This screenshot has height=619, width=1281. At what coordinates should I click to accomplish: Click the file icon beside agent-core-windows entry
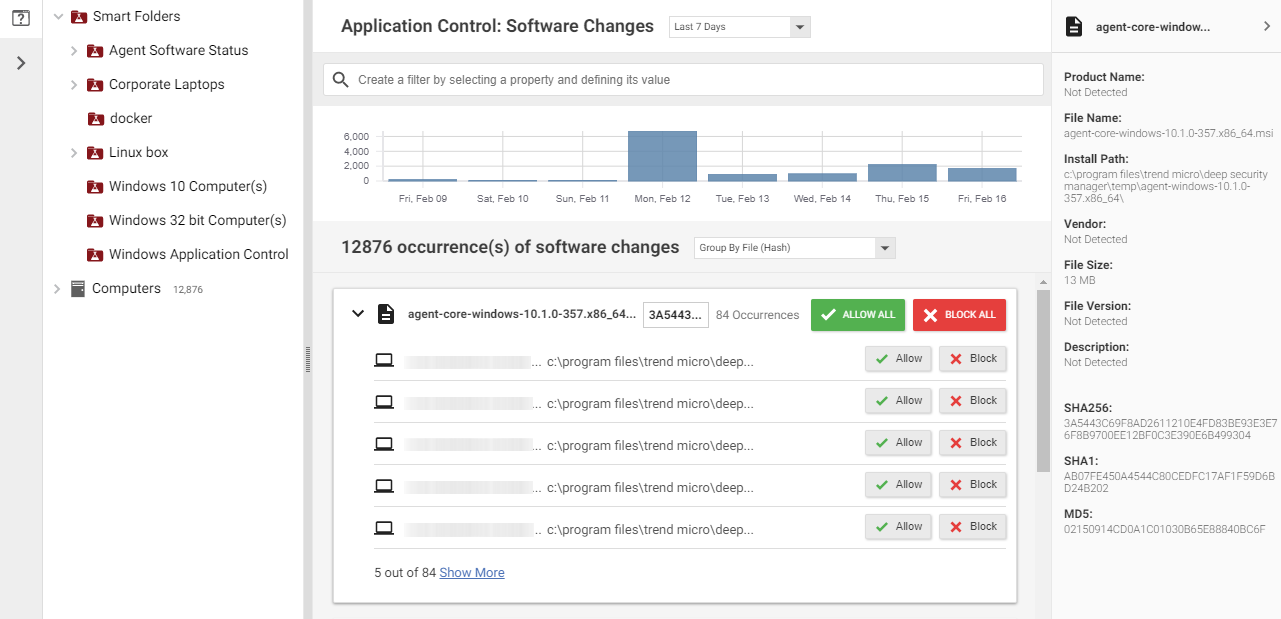point(386,315)
